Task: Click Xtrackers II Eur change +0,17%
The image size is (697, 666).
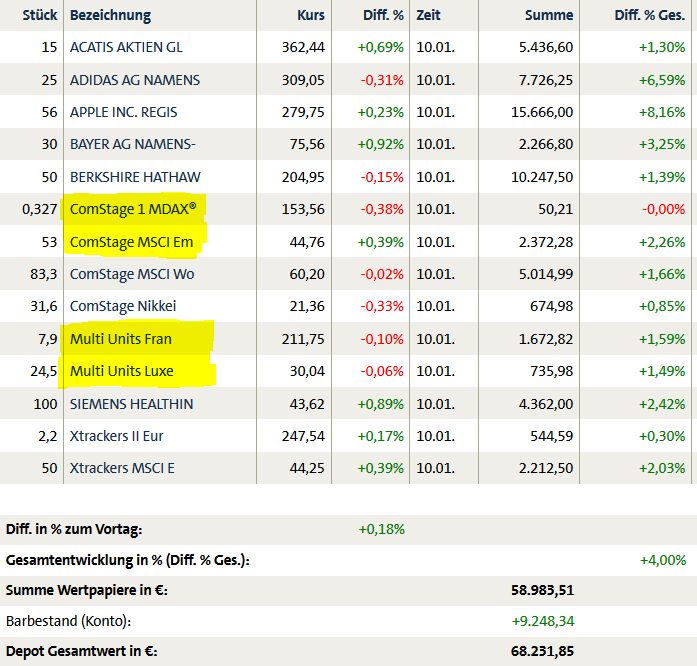Action: click(x=381, y=436)
